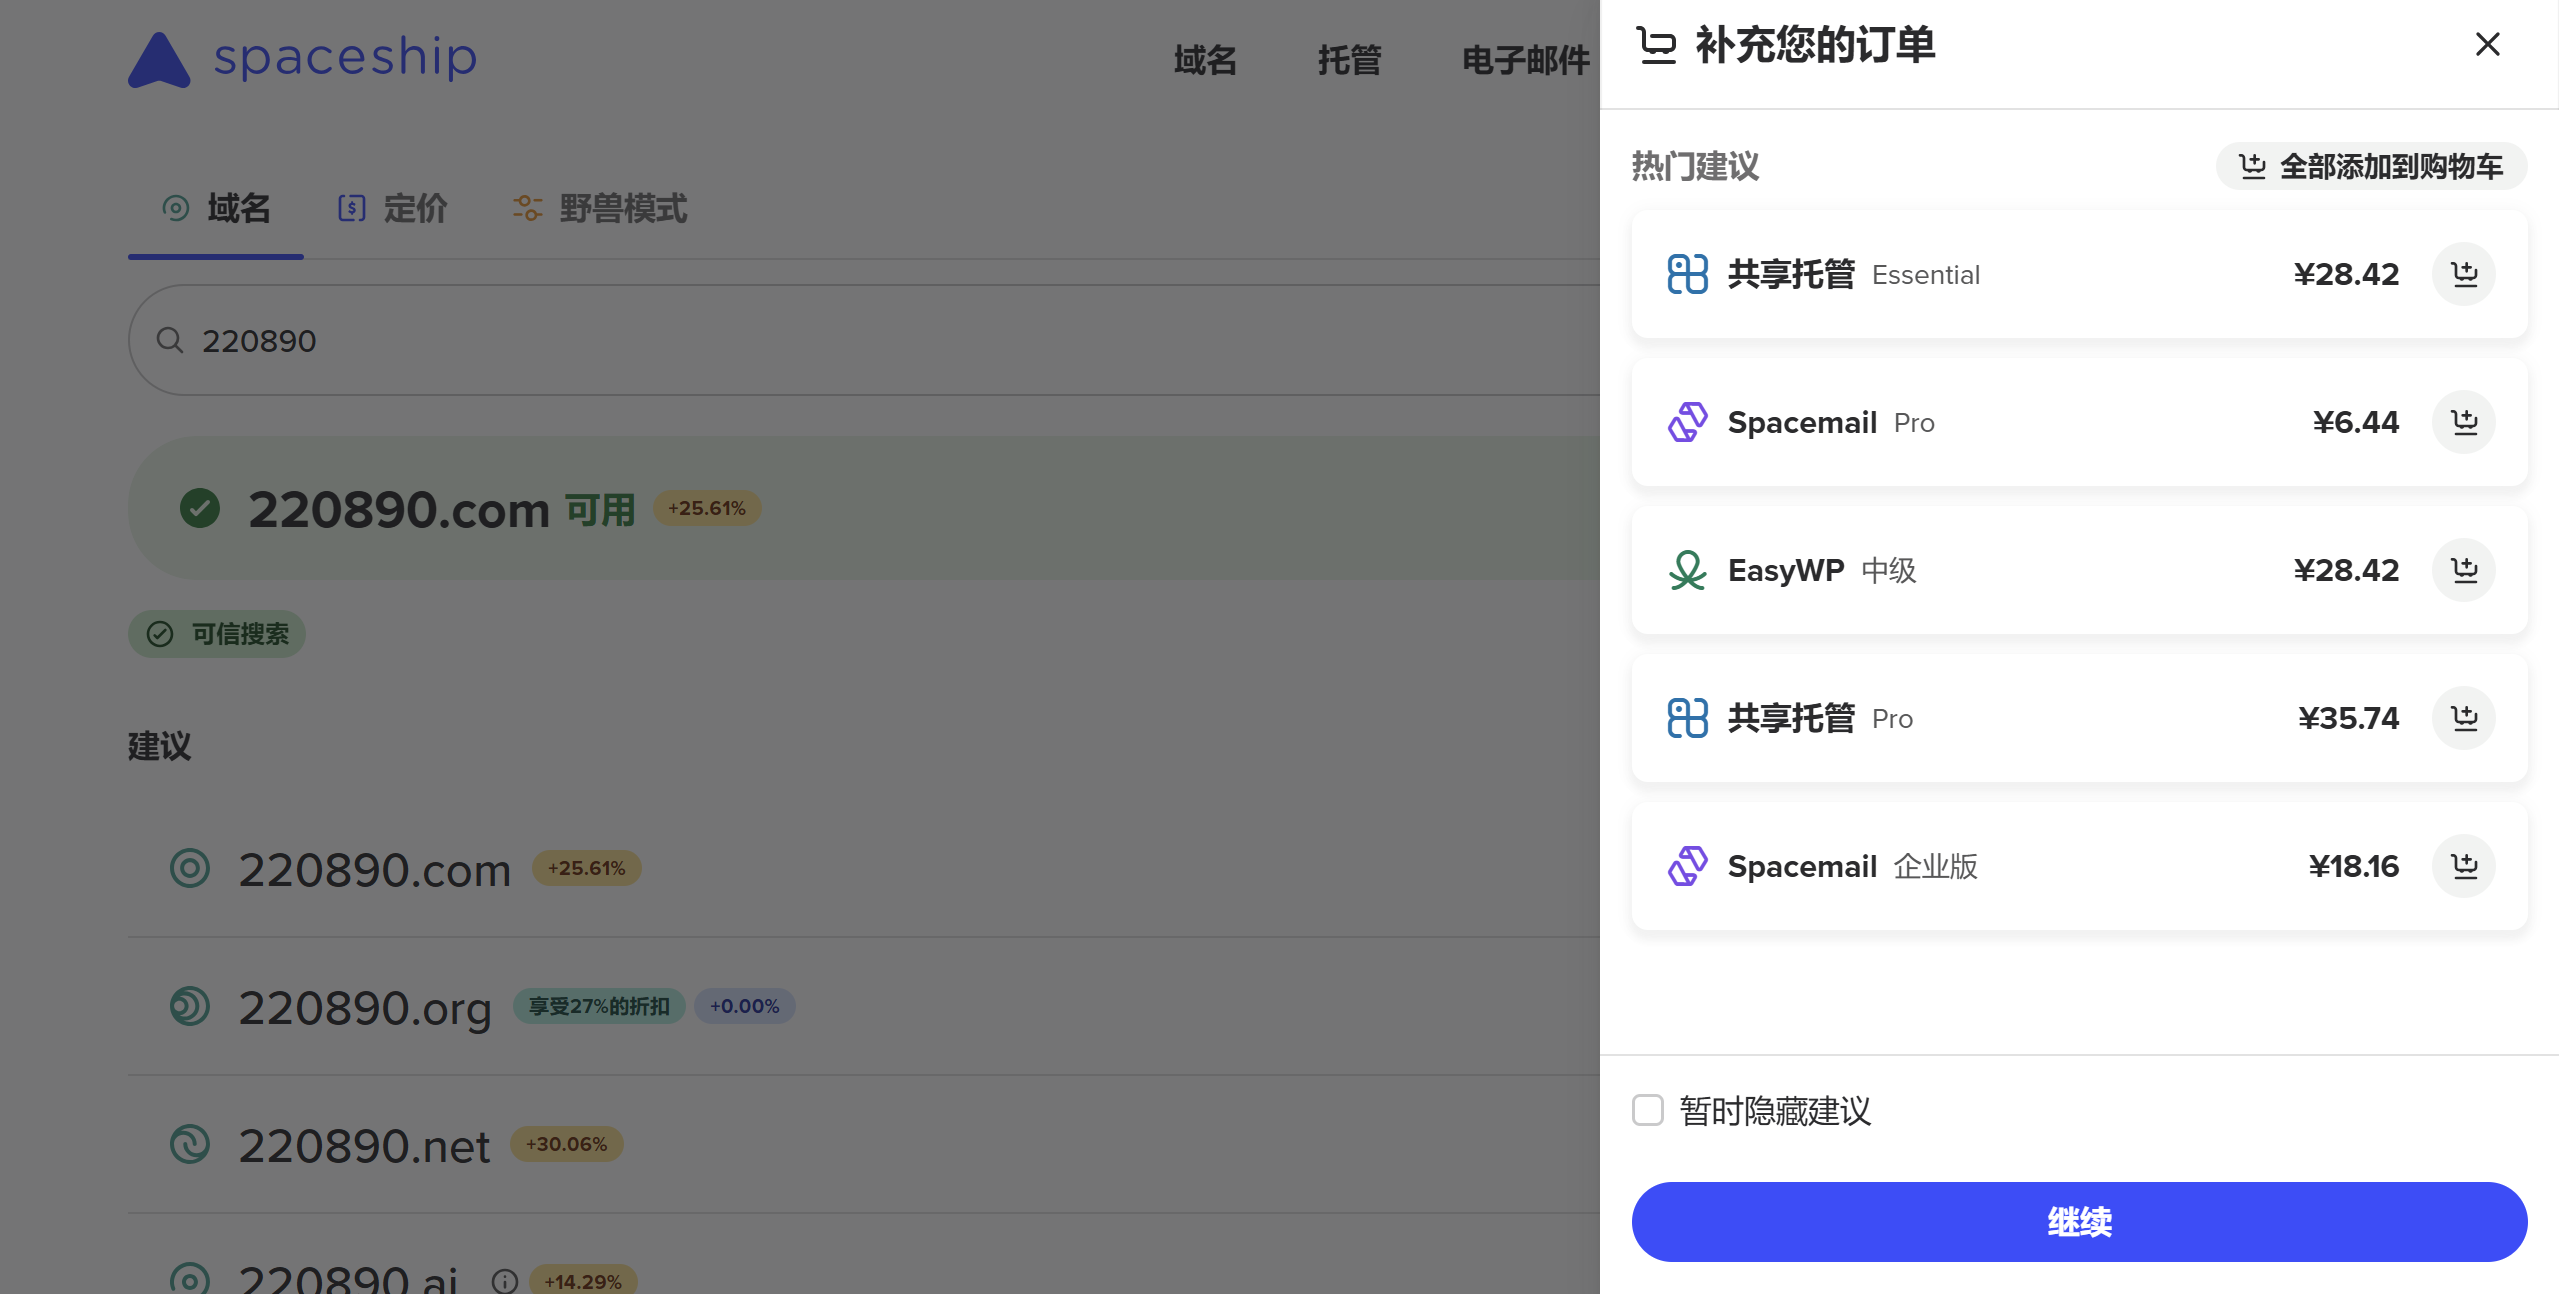The image size is (2559, 1294).
Task: Open the 电子邮件 top navigation menu
Action: point(1525,60)
